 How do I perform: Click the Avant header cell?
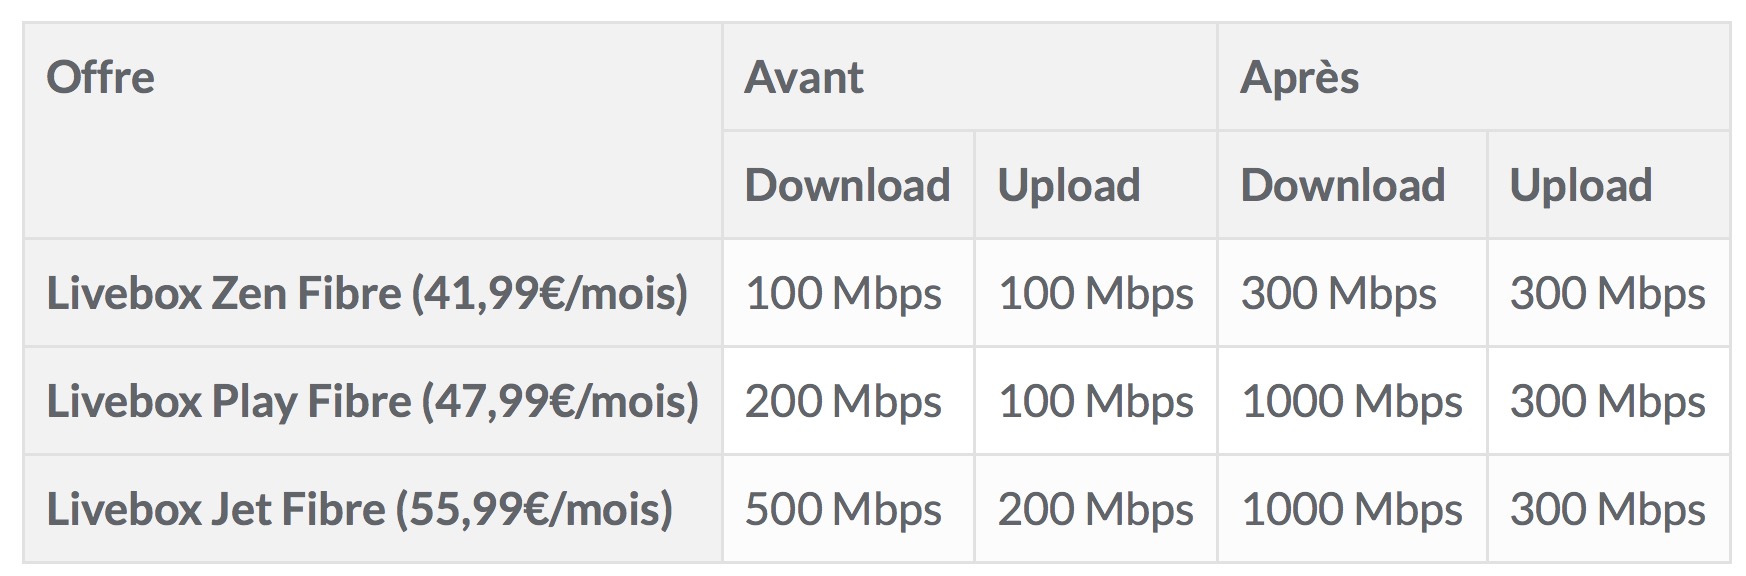point(804,78)
